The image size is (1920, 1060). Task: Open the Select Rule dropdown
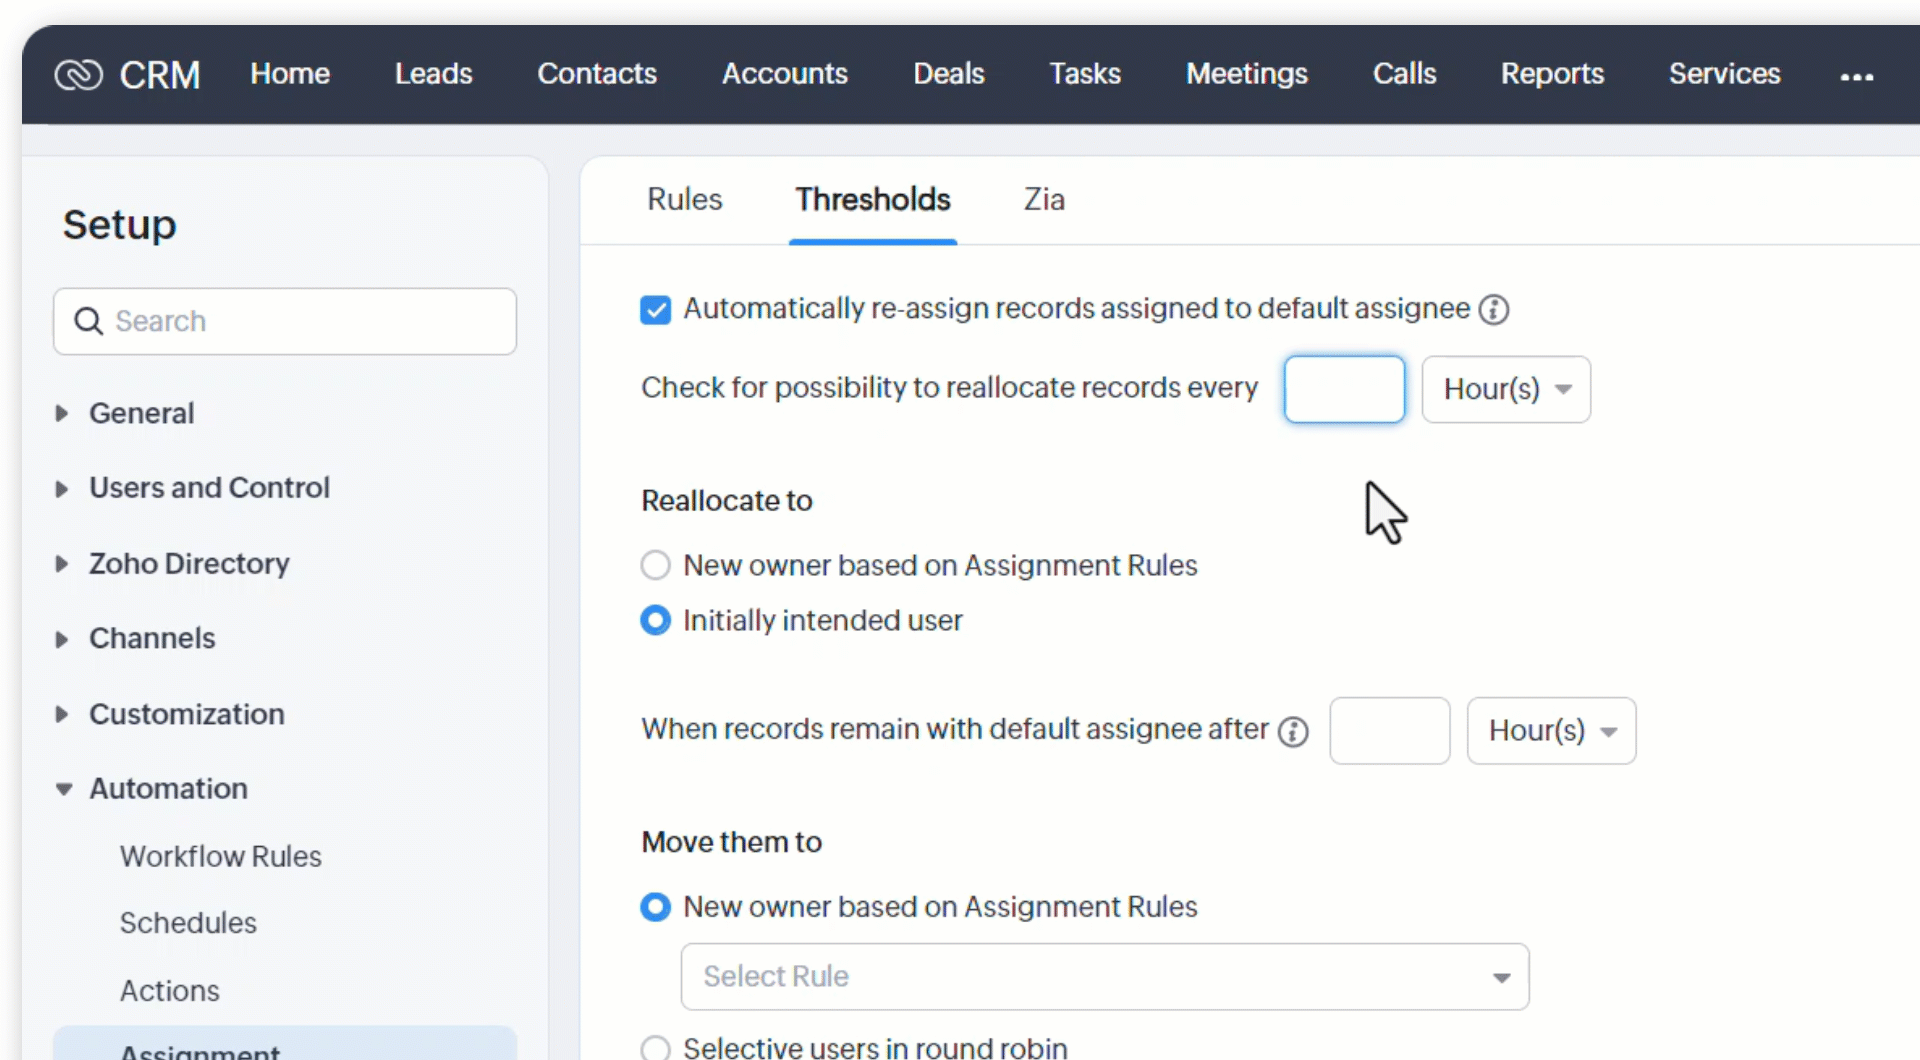pos(1104,977)
